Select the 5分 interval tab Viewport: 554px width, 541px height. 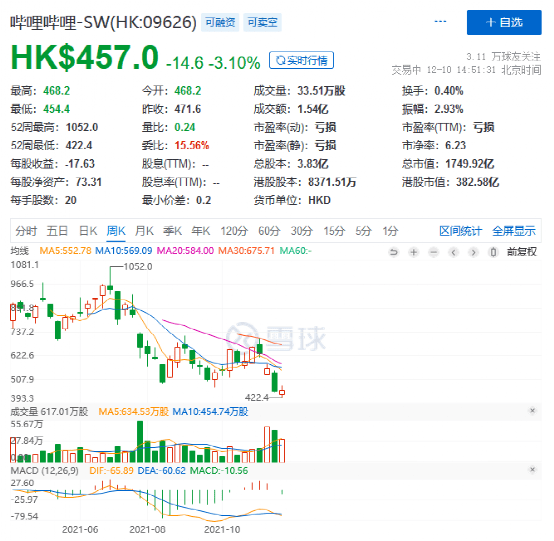coord(364,231)
